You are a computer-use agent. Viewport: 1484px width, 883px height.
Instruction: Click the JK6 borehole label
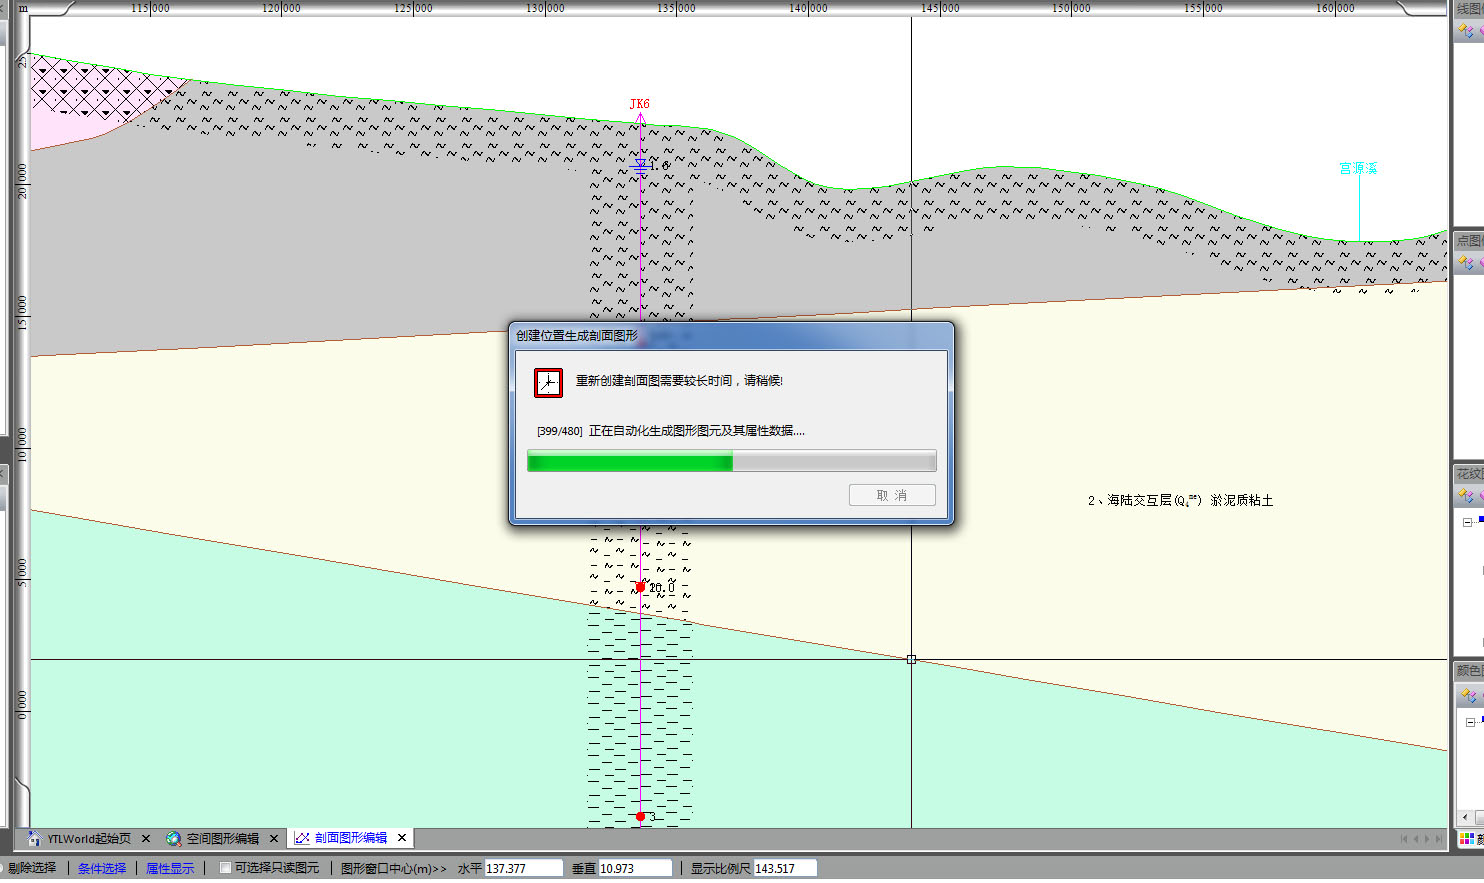pos(640,104)
